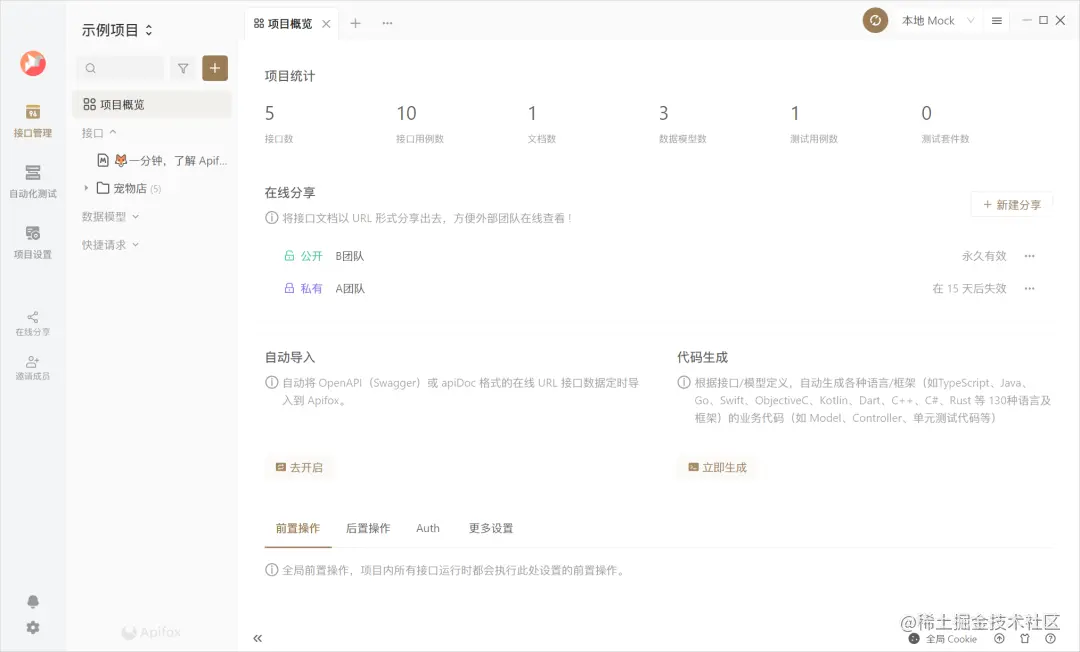Screen dimensions: 1080x652
Task: Close the 项目概览 tab
Action: coord(326,23)
